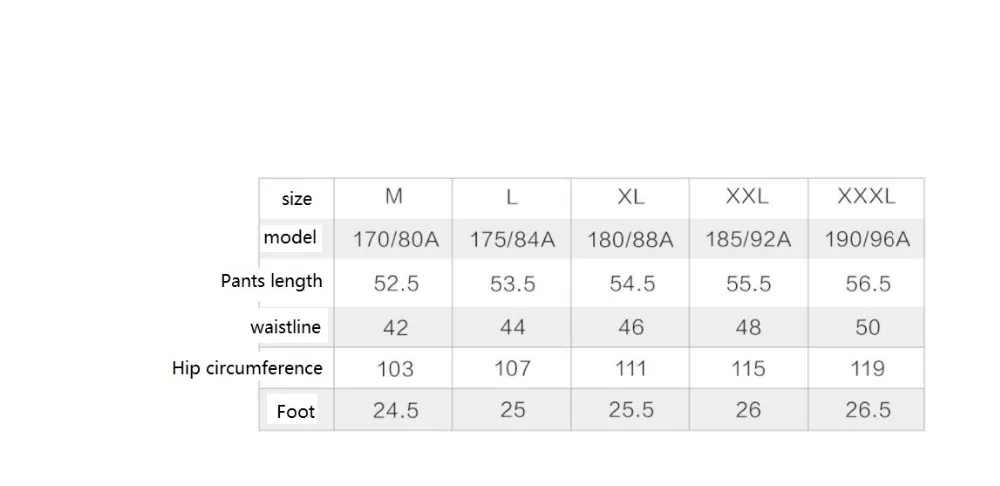Click the 'model' row label

(x=290, y=237)
